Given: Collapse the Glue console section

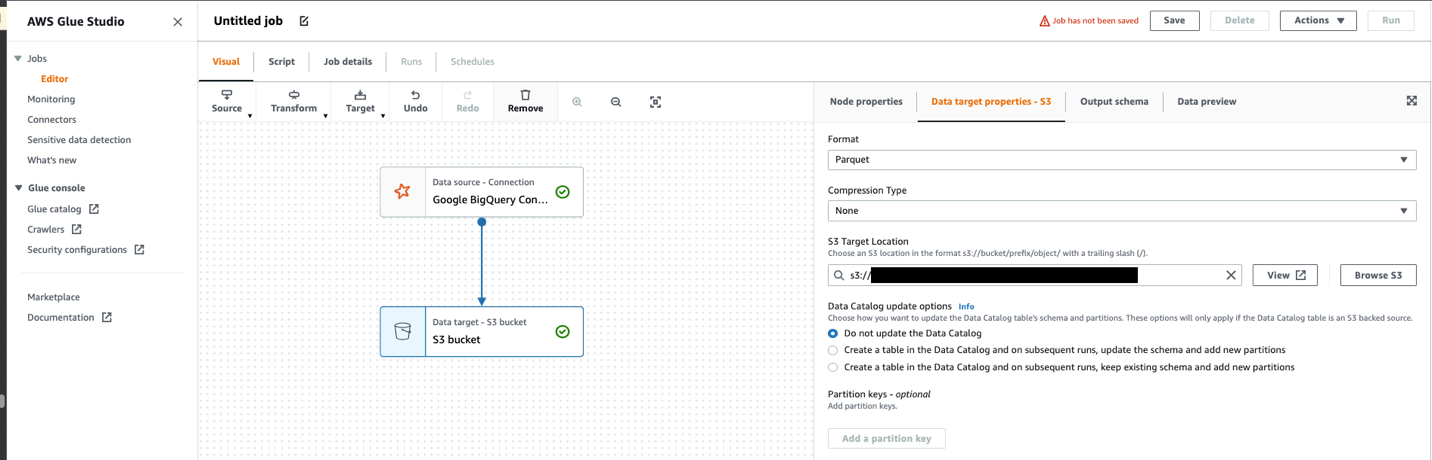Looking at the screenshot, I should tap(18, 188).
